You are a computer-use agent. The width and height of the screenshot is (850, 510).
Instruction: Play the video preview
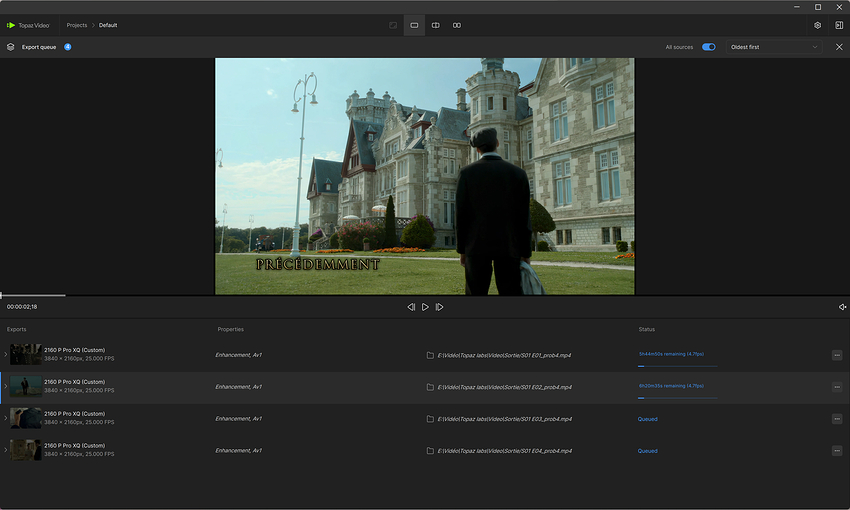pyautogui.click(x=425, y=307)
